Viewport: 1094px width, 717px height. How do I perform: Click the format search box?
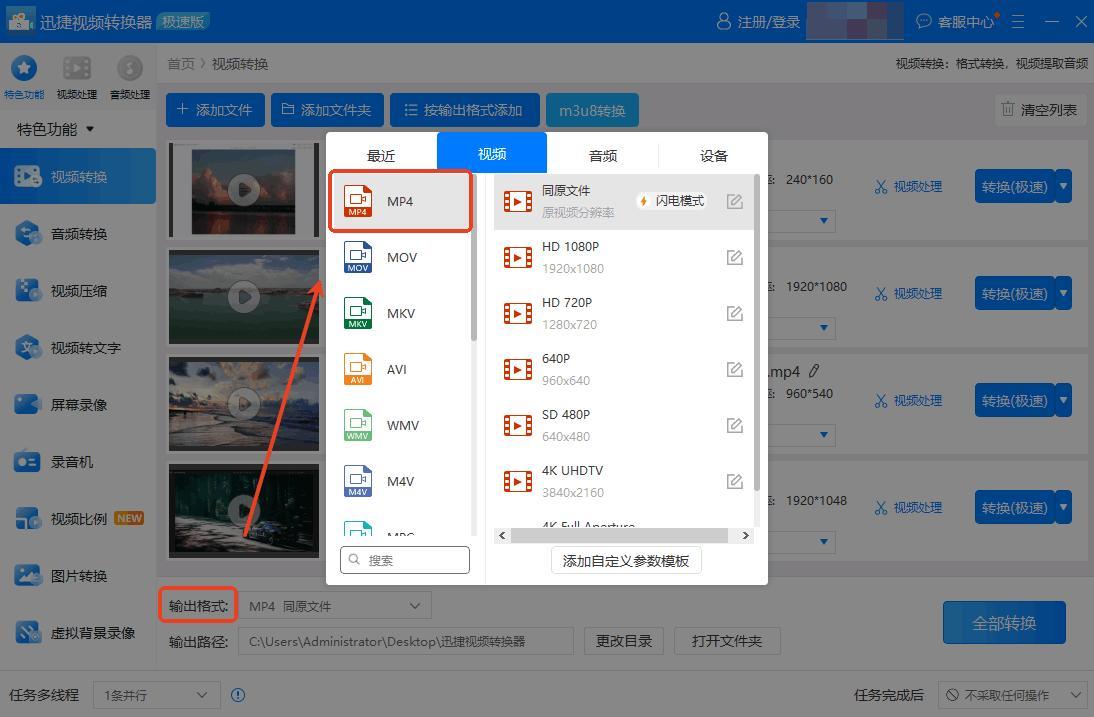coord(405,560)
